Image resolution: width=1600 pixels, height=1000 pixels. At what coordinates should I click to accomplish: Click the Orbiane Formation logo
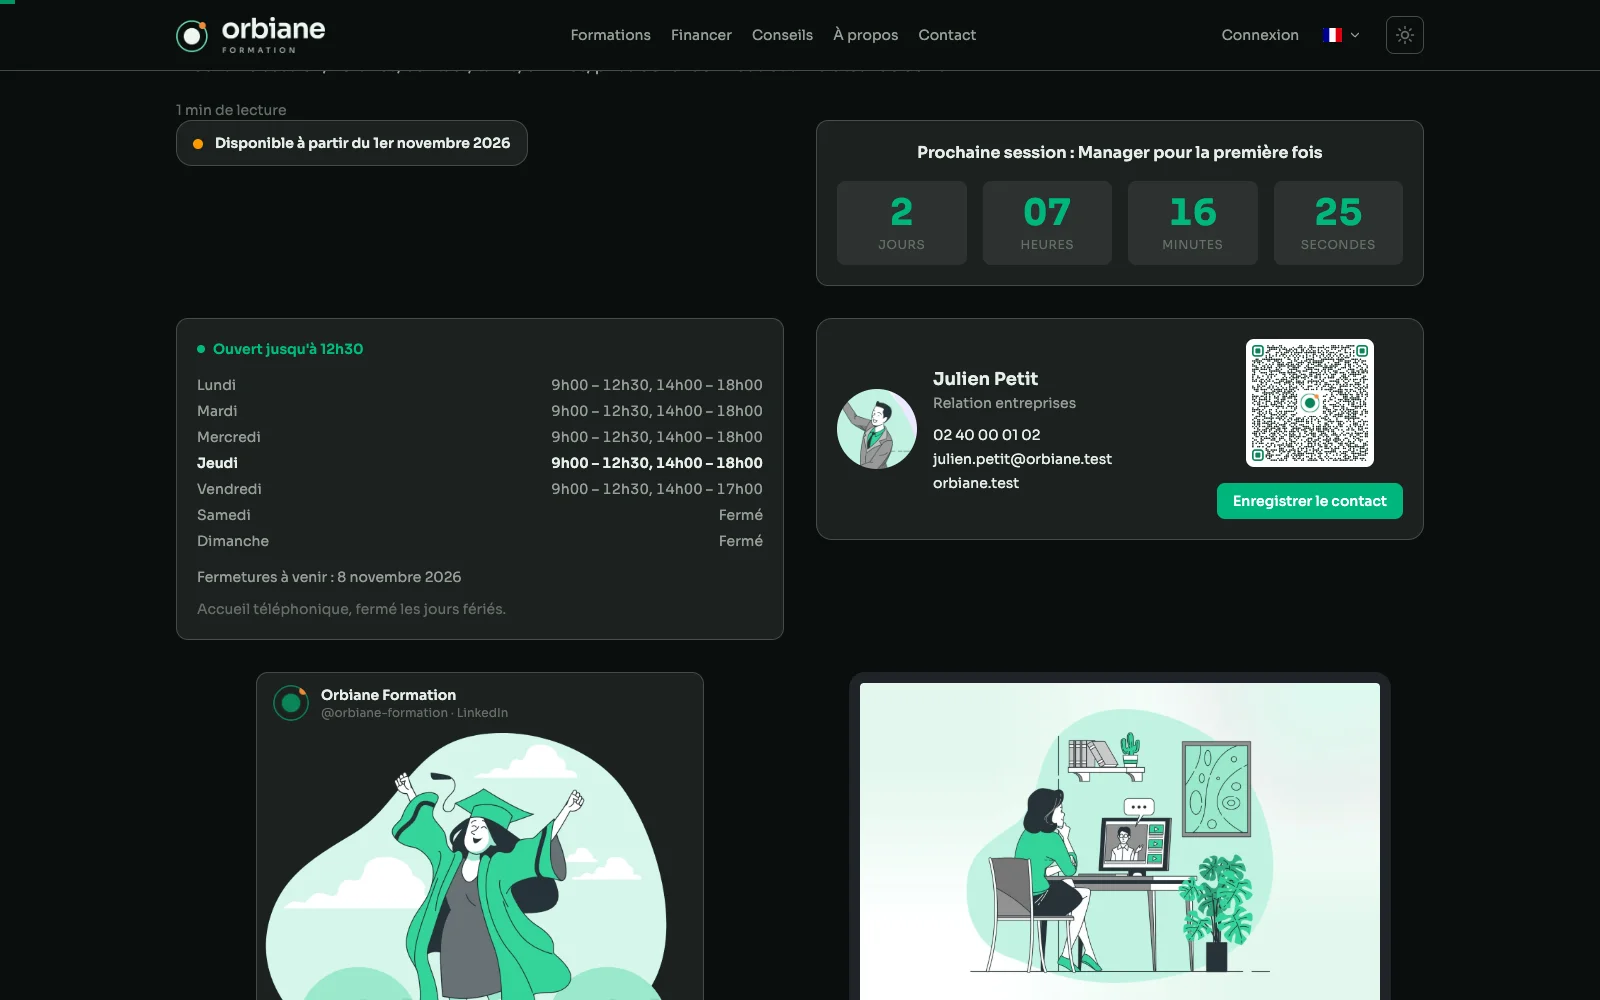coord(250,35)
